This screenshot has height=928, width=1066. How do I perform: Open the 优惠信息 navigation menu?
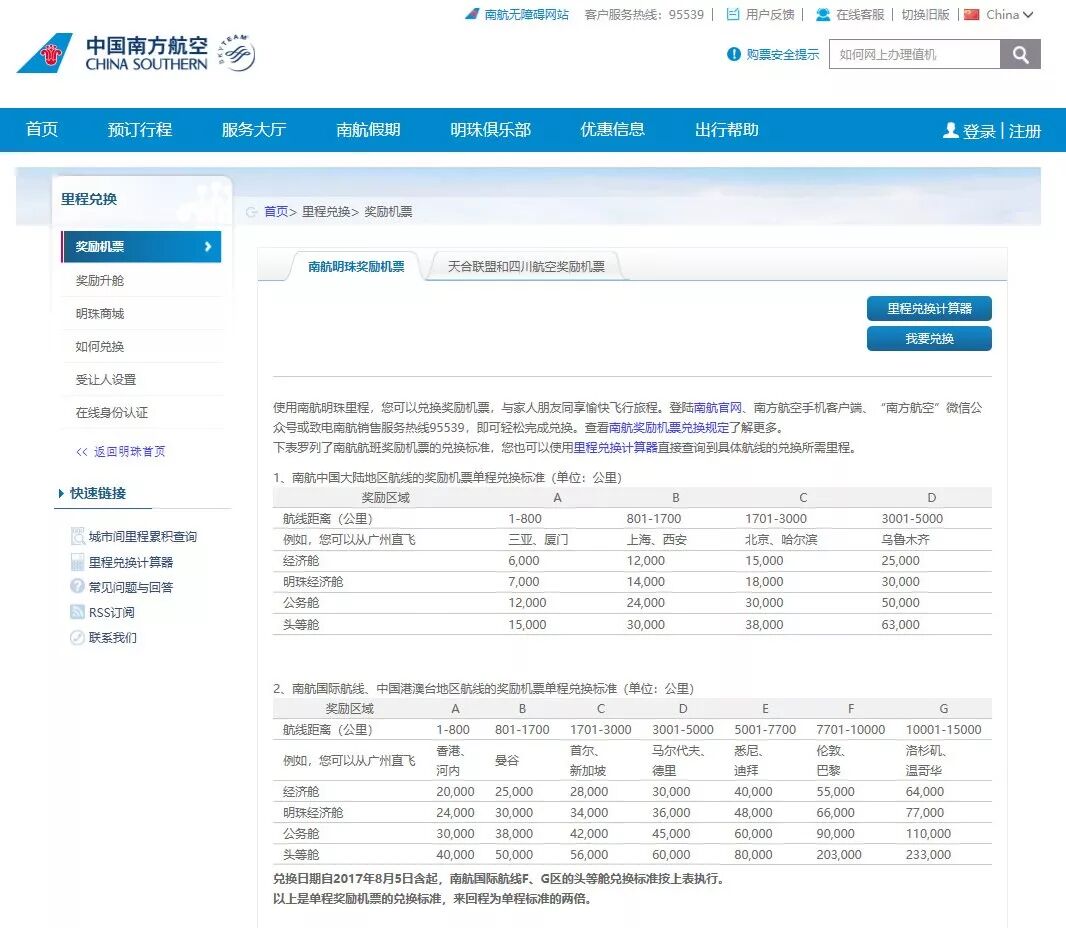[x=612, y=129]
